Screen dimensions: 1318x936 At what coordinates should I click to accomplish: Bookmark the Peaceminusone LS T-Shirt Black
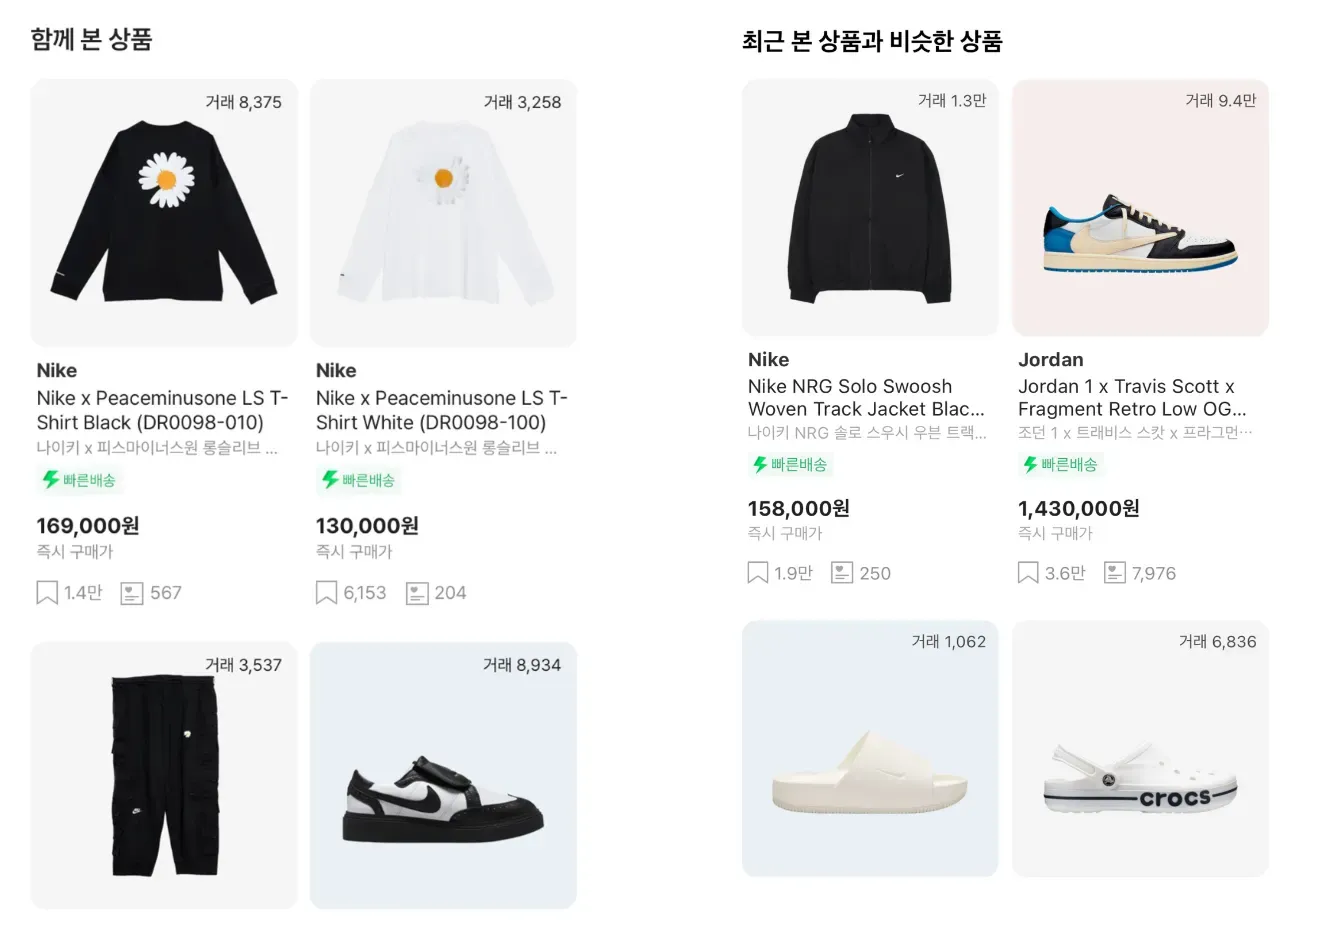click(x=47, y=593)
